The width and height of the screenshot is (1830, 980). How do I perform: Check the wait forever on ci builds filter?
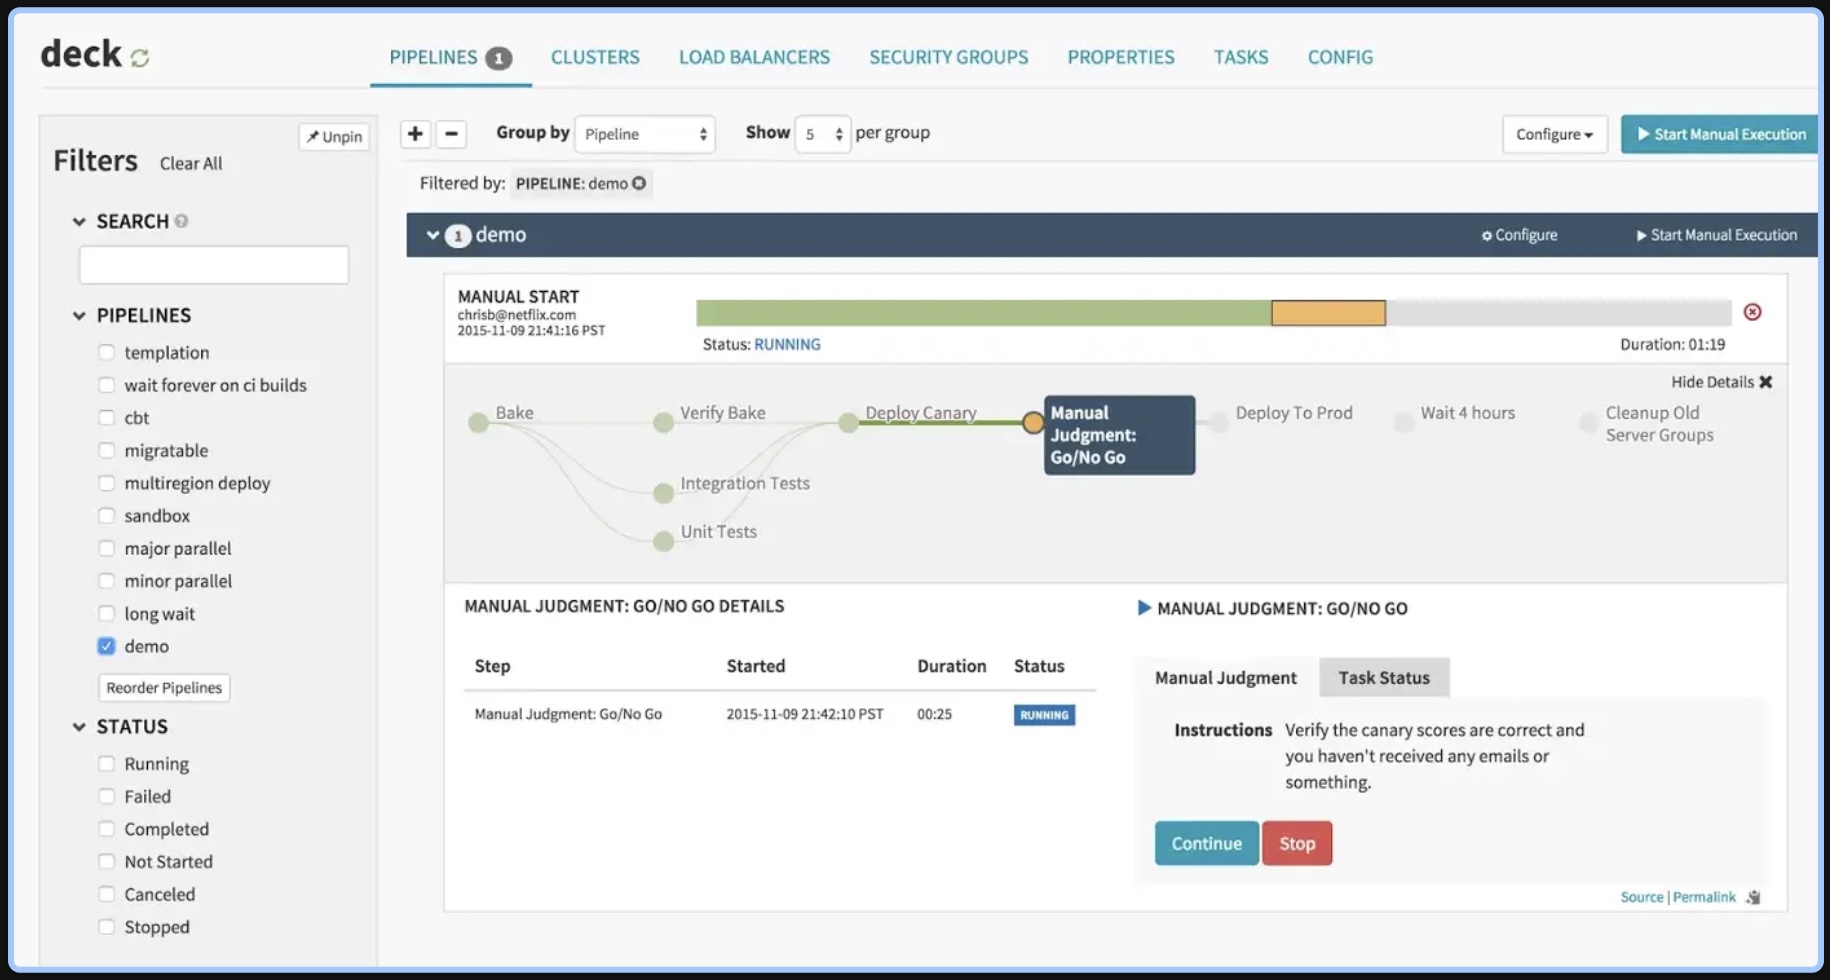(106, 385)
